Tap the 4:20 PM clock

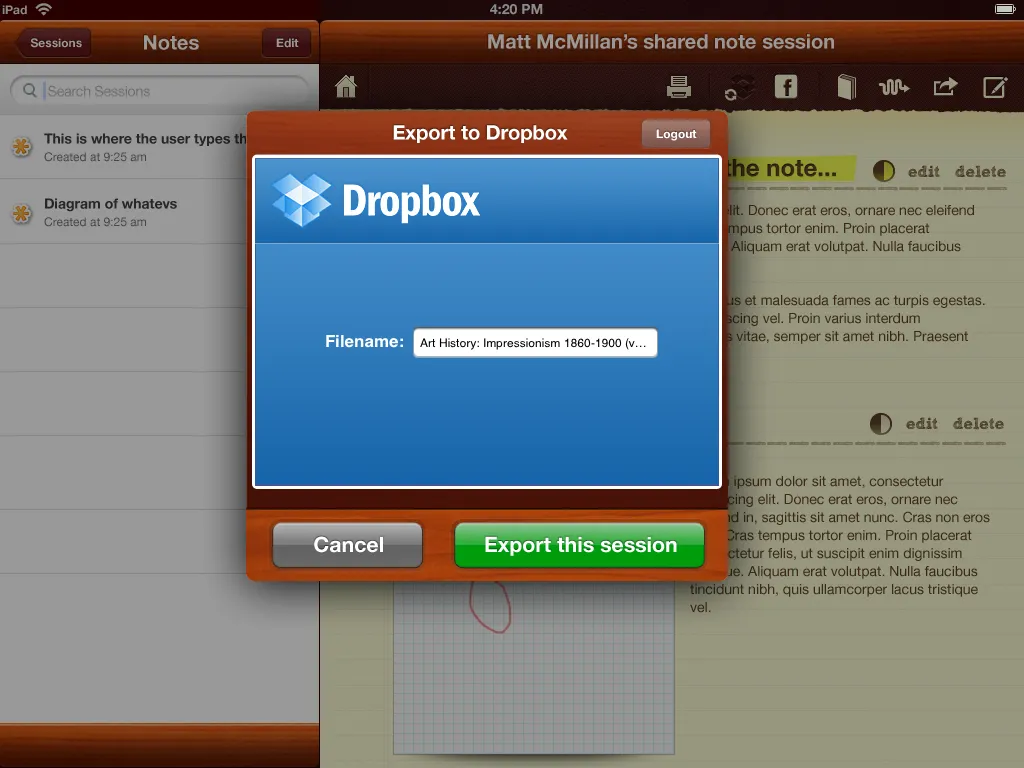click(x=516, y=9)
